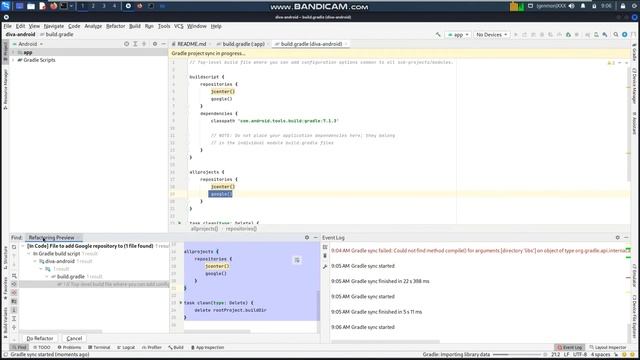Open the Search Everywhere magnifier icon
Screen dimensions: 640x360
[616, 35]
